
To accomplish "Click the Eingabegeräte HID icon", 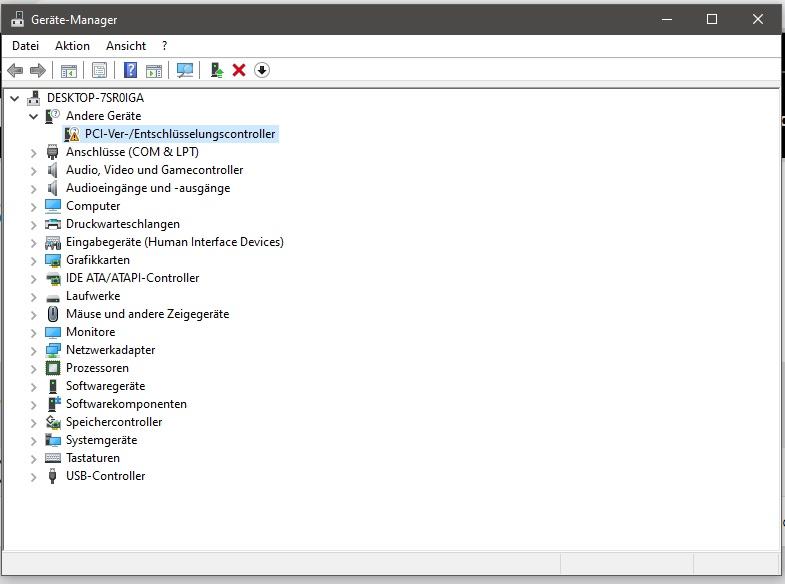I will point(53,242).
